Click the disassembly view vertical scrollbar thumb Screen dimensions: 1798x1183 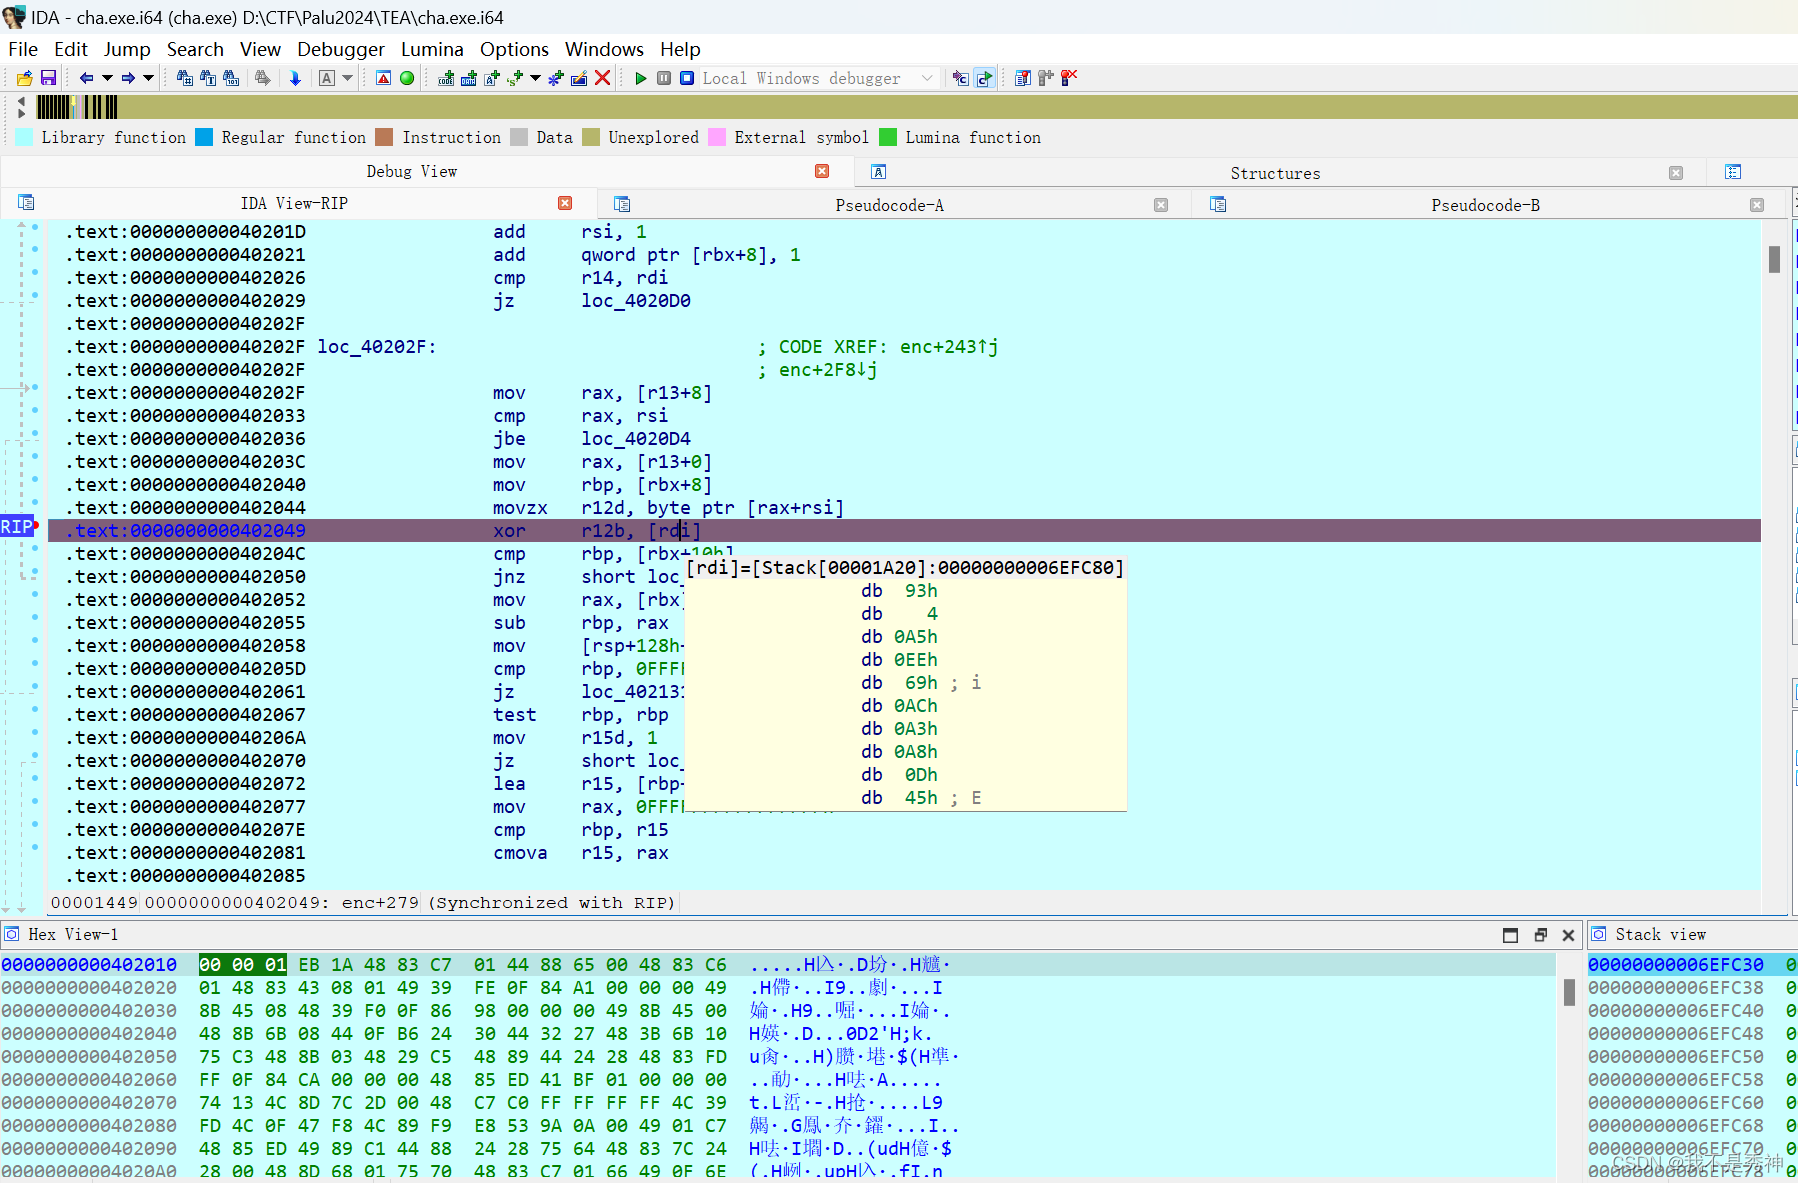pos(1774,259)
